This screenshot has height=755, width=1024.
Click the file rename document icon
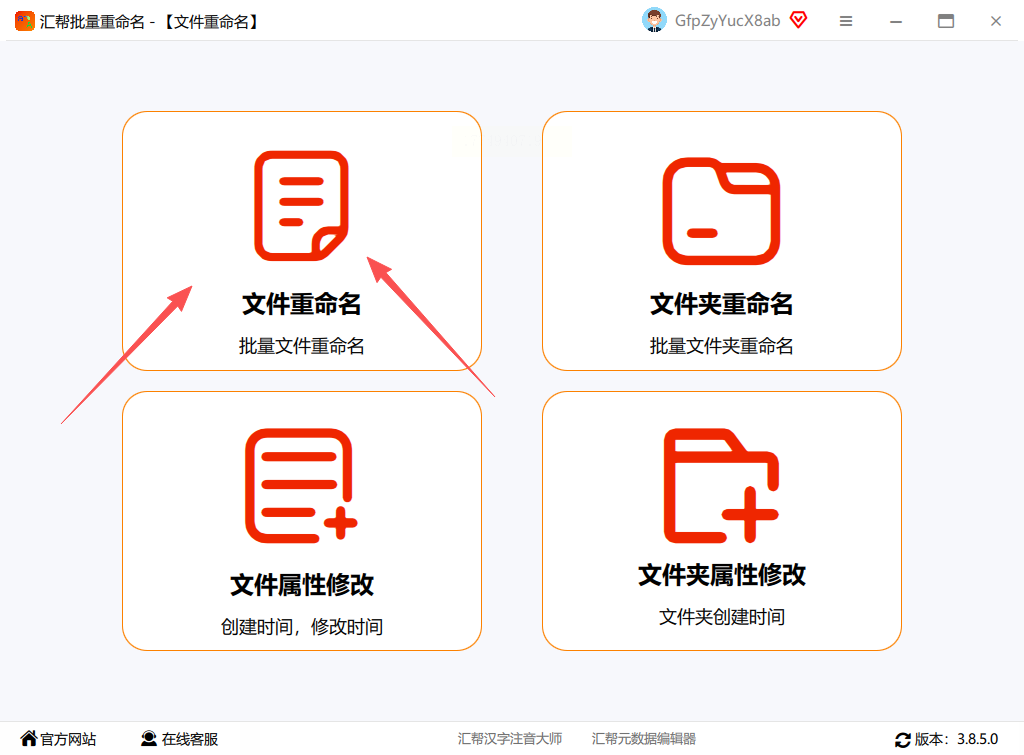click(x=301, y=206)
